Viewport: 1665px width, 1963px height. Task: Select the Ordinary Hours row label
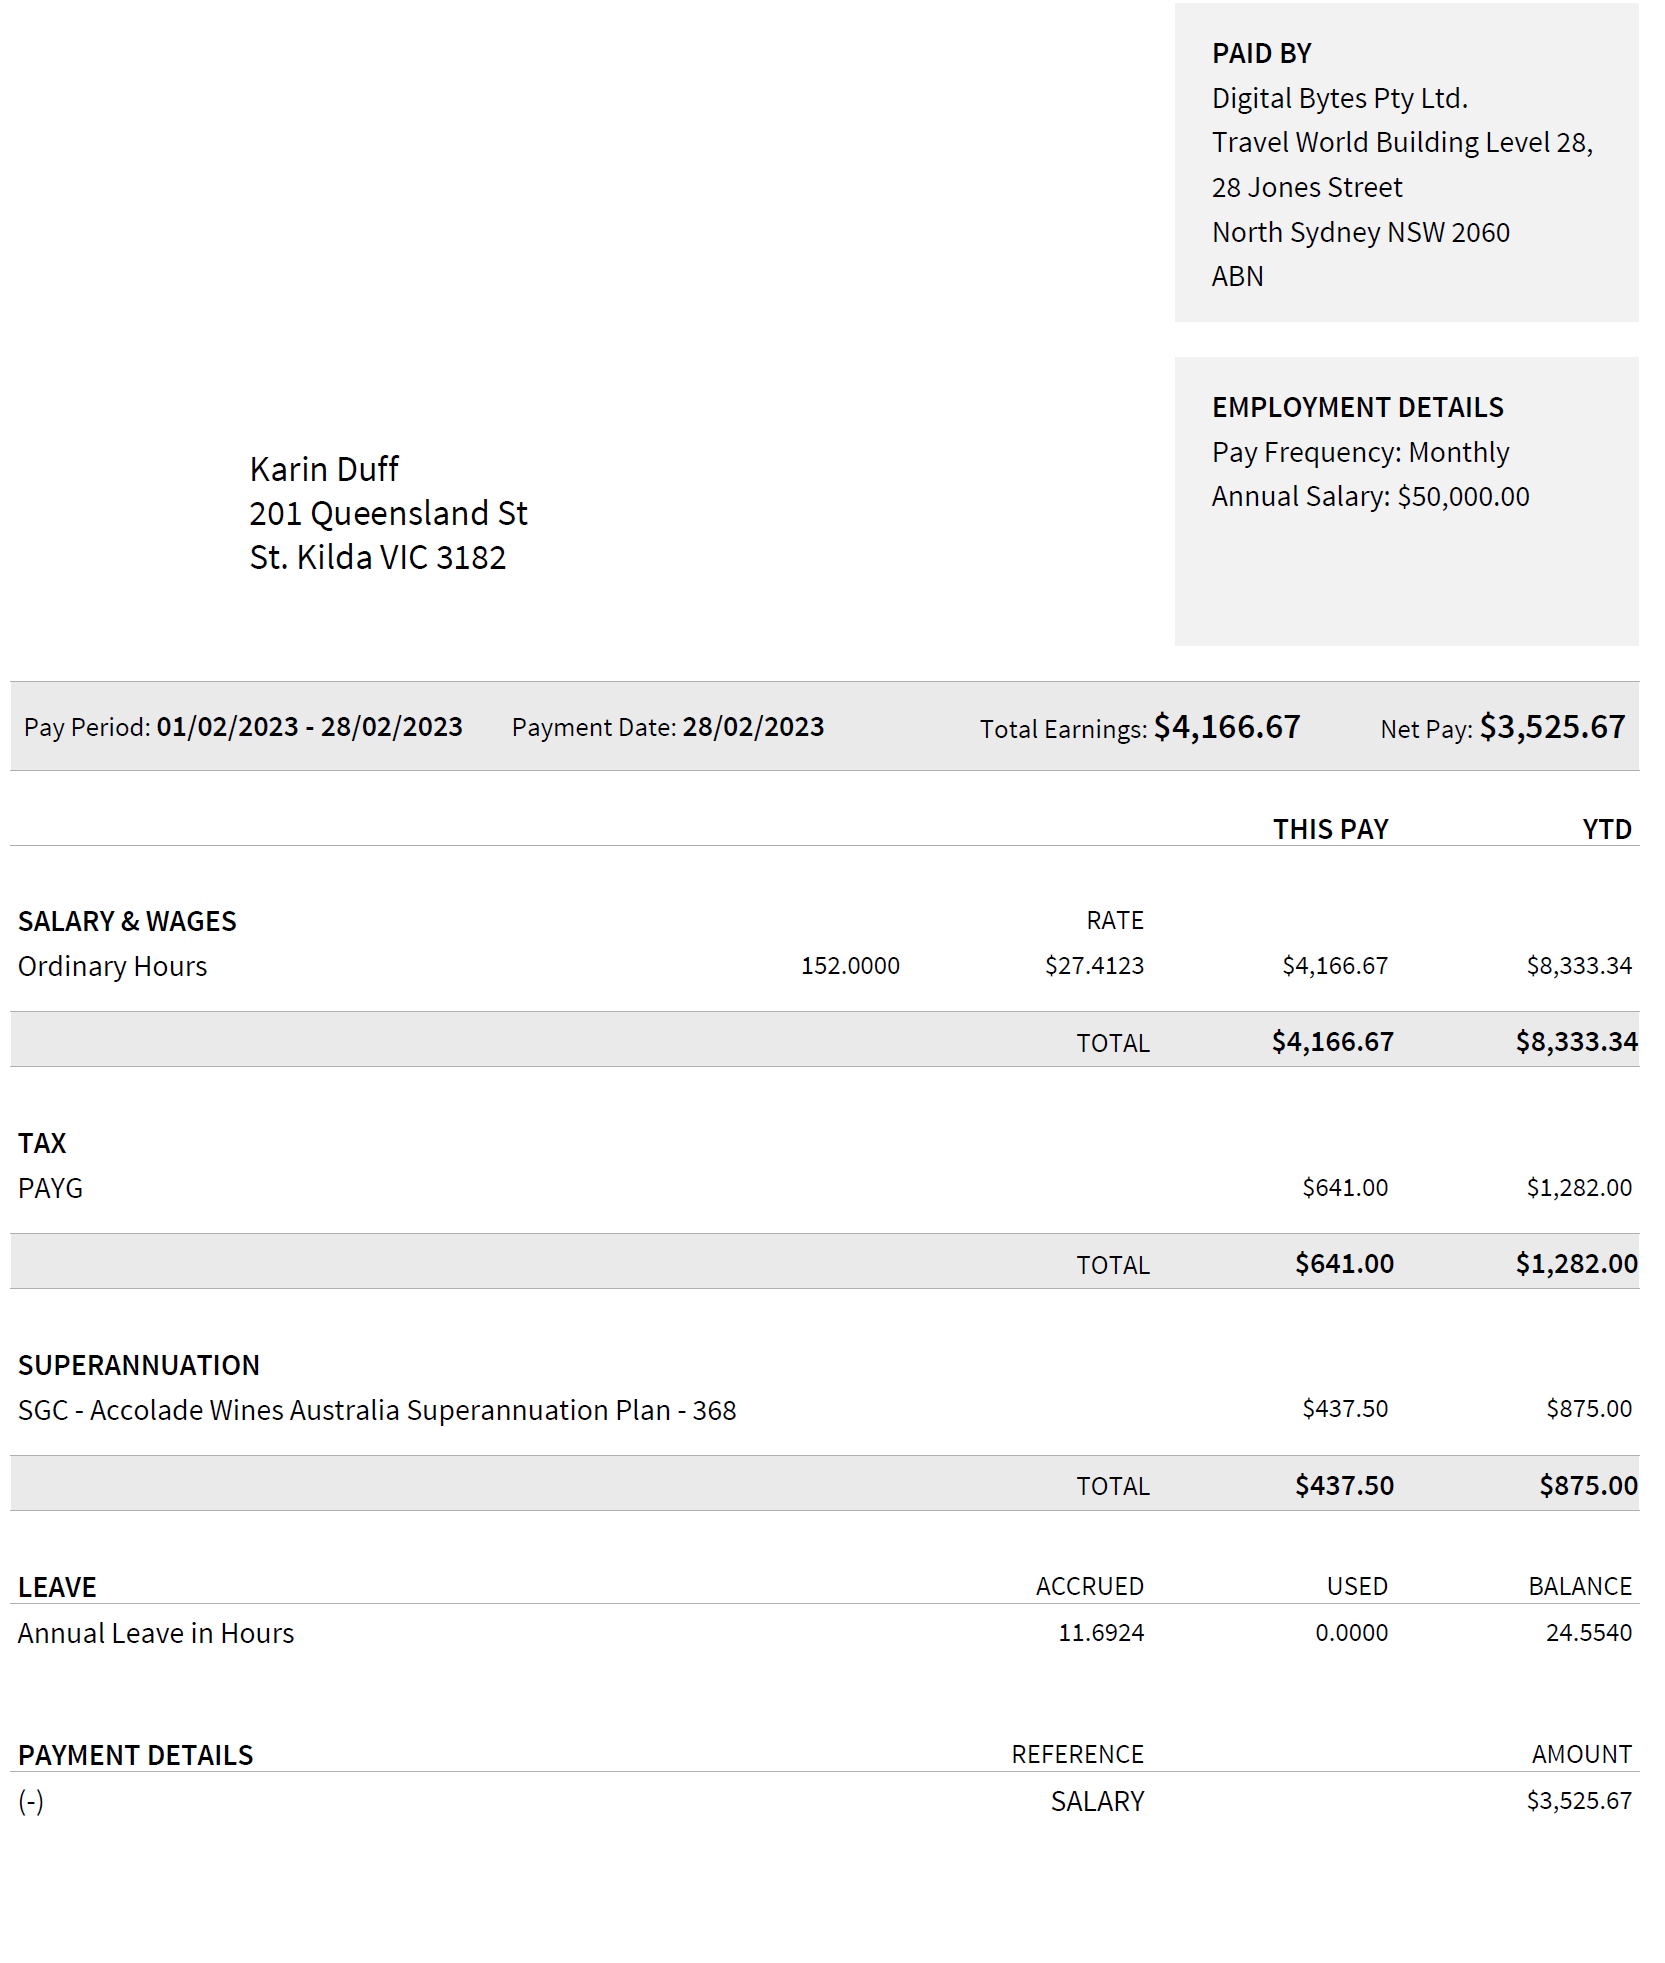tap(113, 967)
